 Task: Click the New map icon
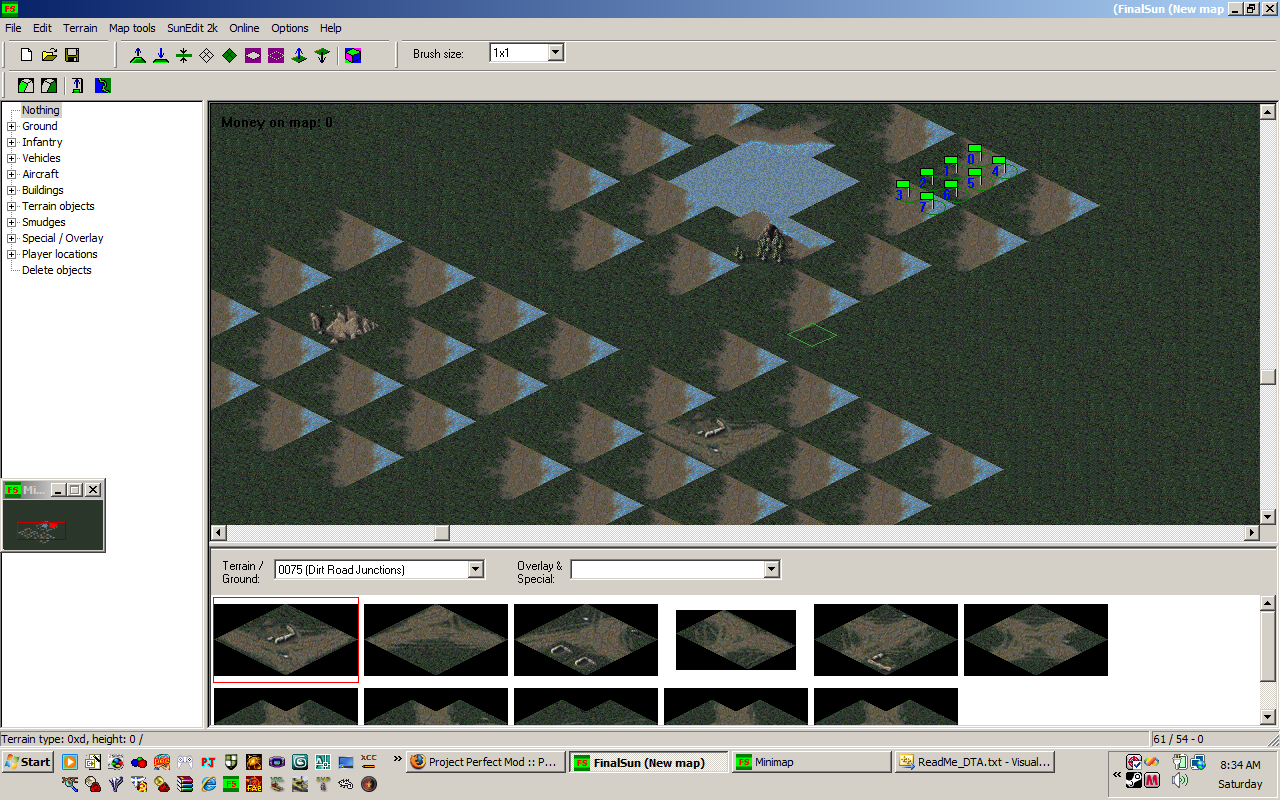[x=27, y=55]
